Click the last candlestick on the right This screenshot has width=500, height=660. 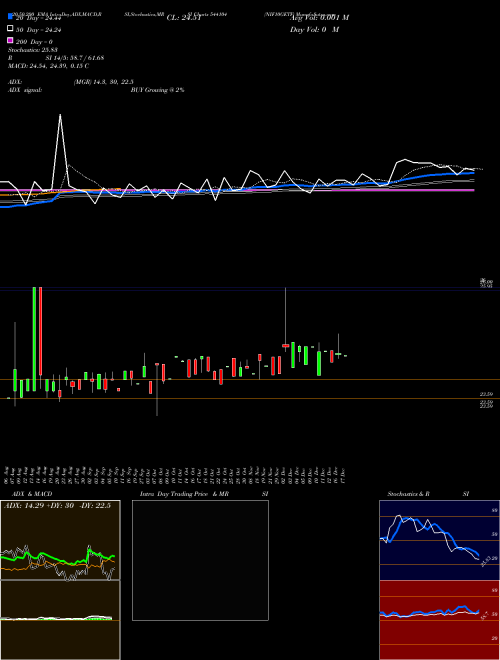[x=345, y=356]
